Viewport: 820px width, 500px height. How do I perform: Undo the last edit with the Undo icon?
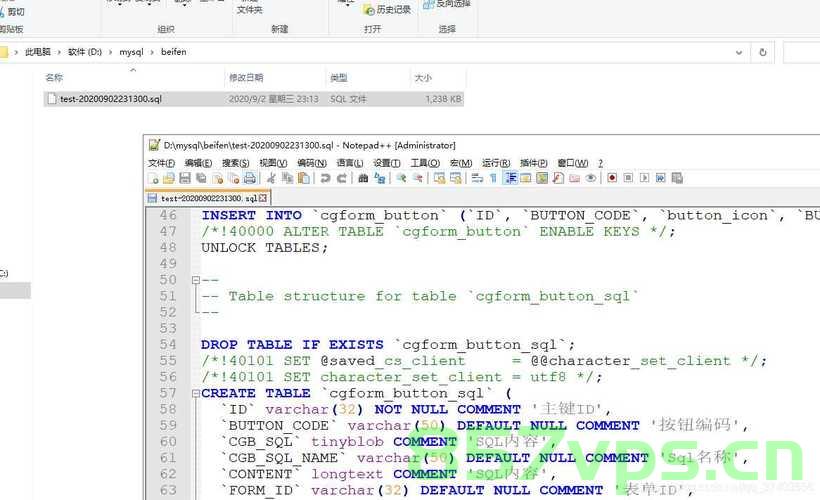[x=325, y=178]
